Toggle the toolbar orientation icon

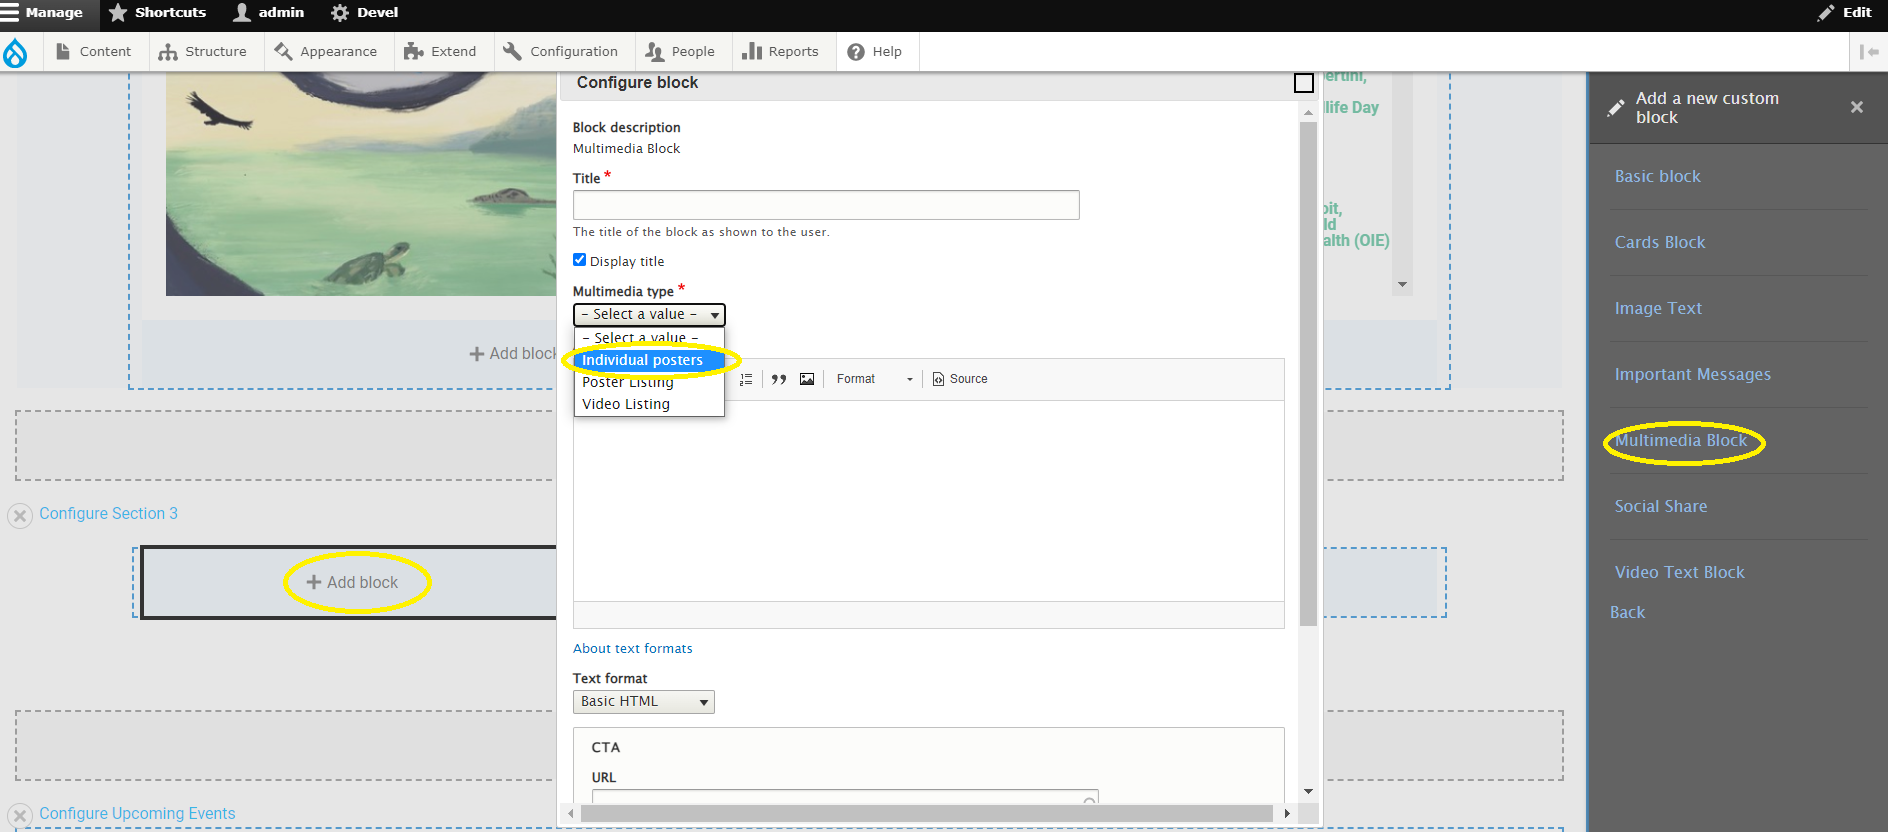(1868, 52)
